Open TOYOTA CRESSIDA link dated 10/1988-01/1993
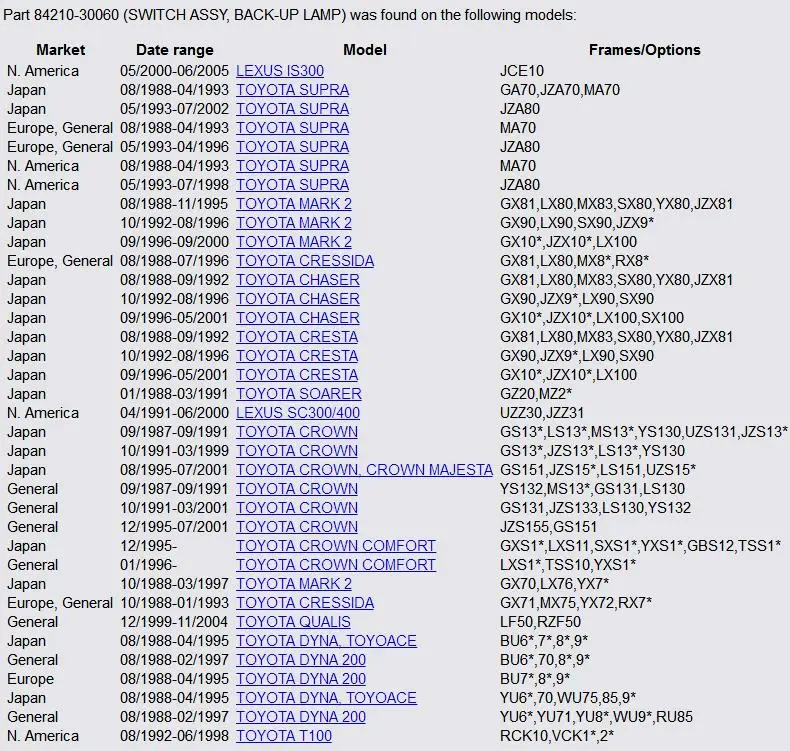790x751 pixels. (x=305, y=603)
